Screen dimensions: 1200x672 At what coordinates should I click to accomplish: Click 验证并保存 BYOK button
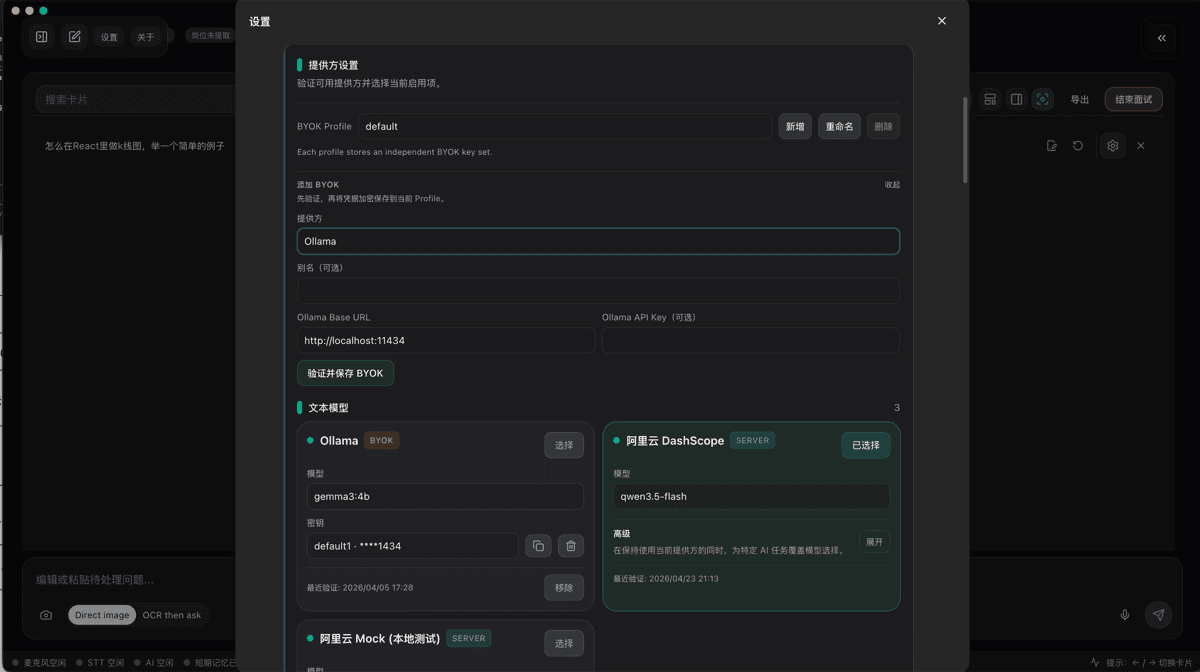345,373
